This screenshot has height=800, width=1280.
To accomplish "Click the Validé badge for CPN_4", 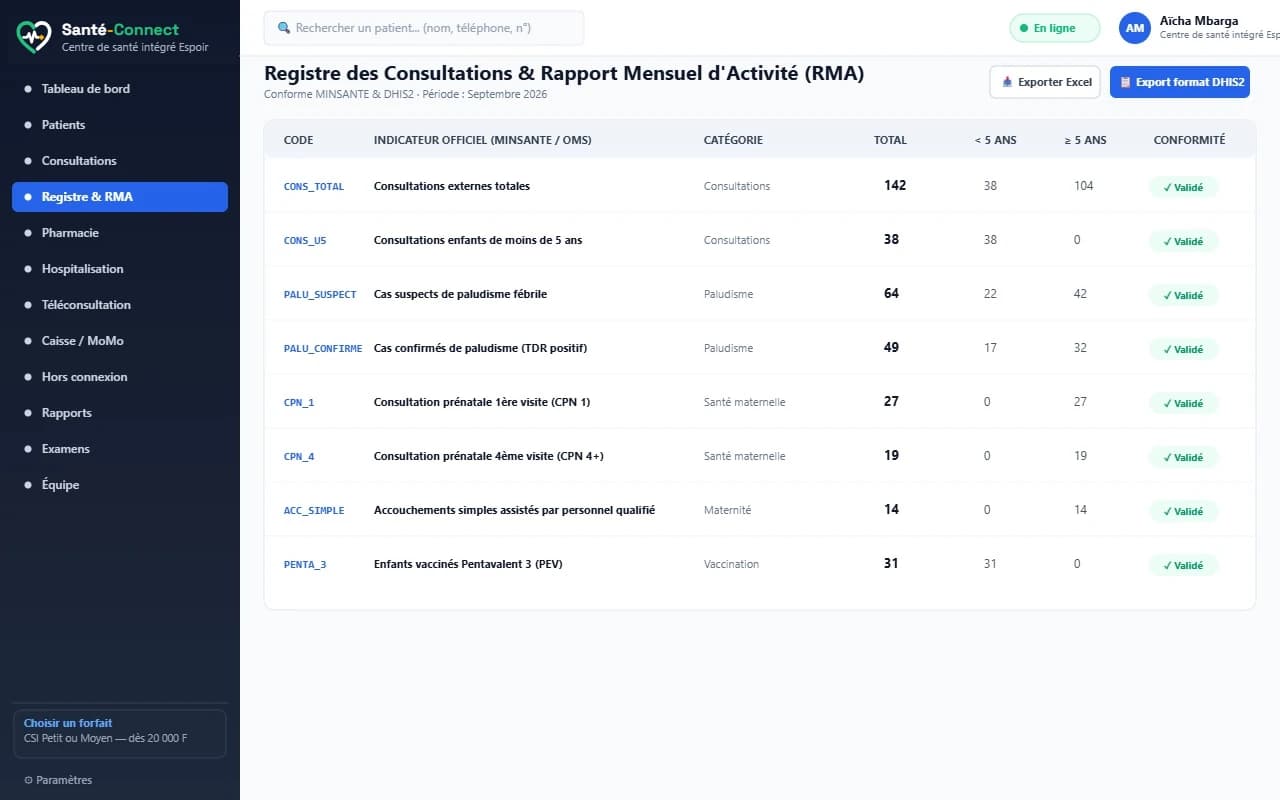I will pyautogui.click(x=1183, y=457).
